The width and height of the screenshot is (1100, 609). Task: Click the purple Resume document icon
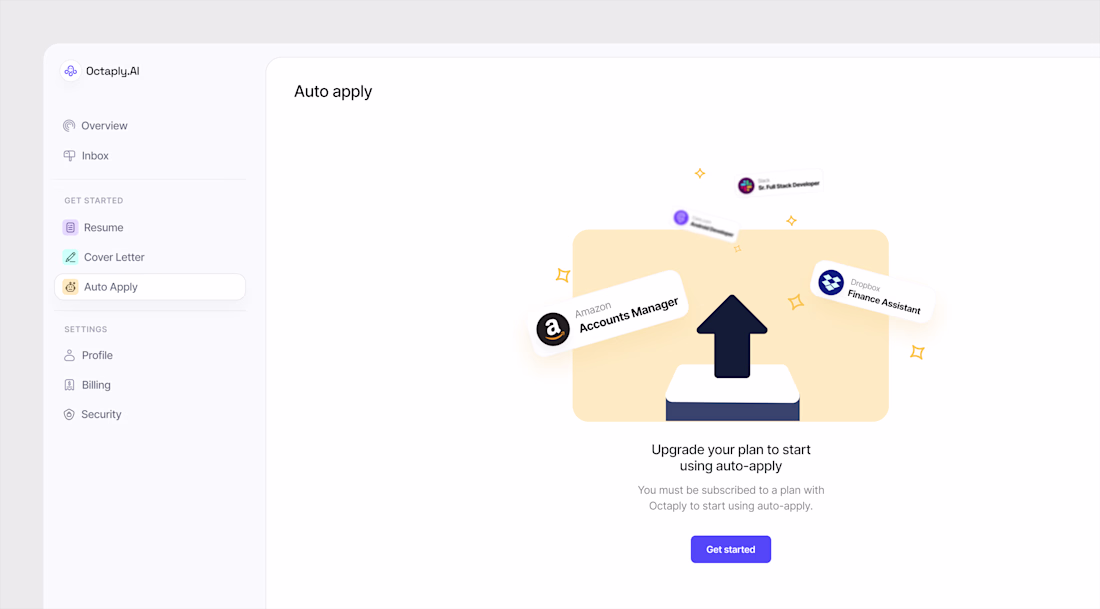(x=70, y=228)
